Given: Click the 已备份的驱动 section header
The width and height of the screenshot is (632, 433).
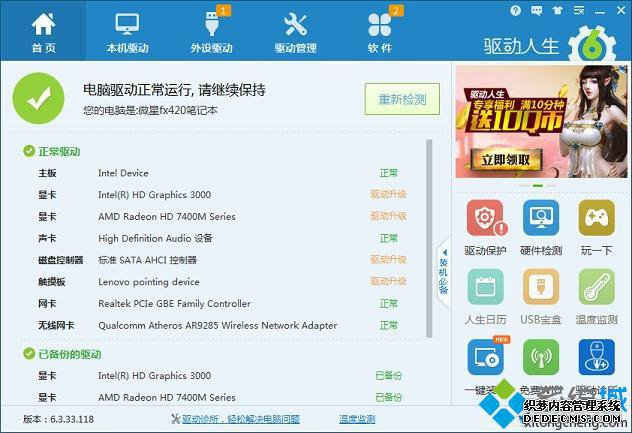Looking at the screenshot, I should 62,354.
